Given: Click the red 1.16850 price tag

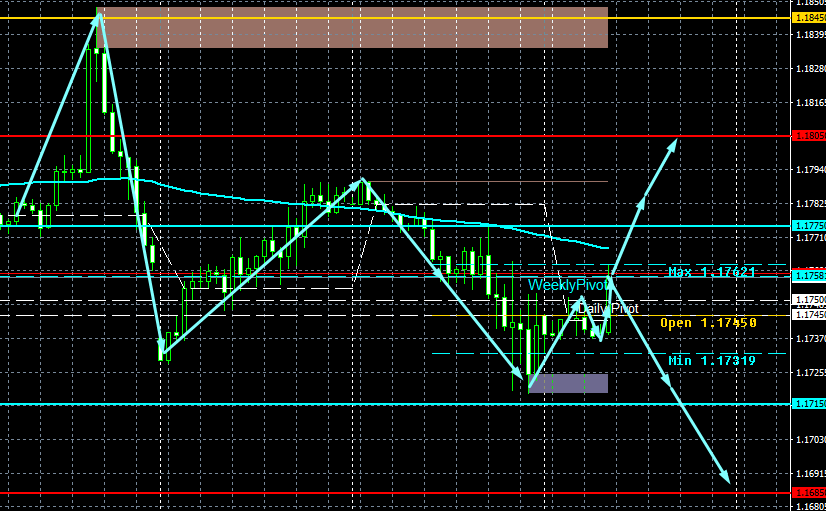Looking at the screenshot, I should (809, 494).
